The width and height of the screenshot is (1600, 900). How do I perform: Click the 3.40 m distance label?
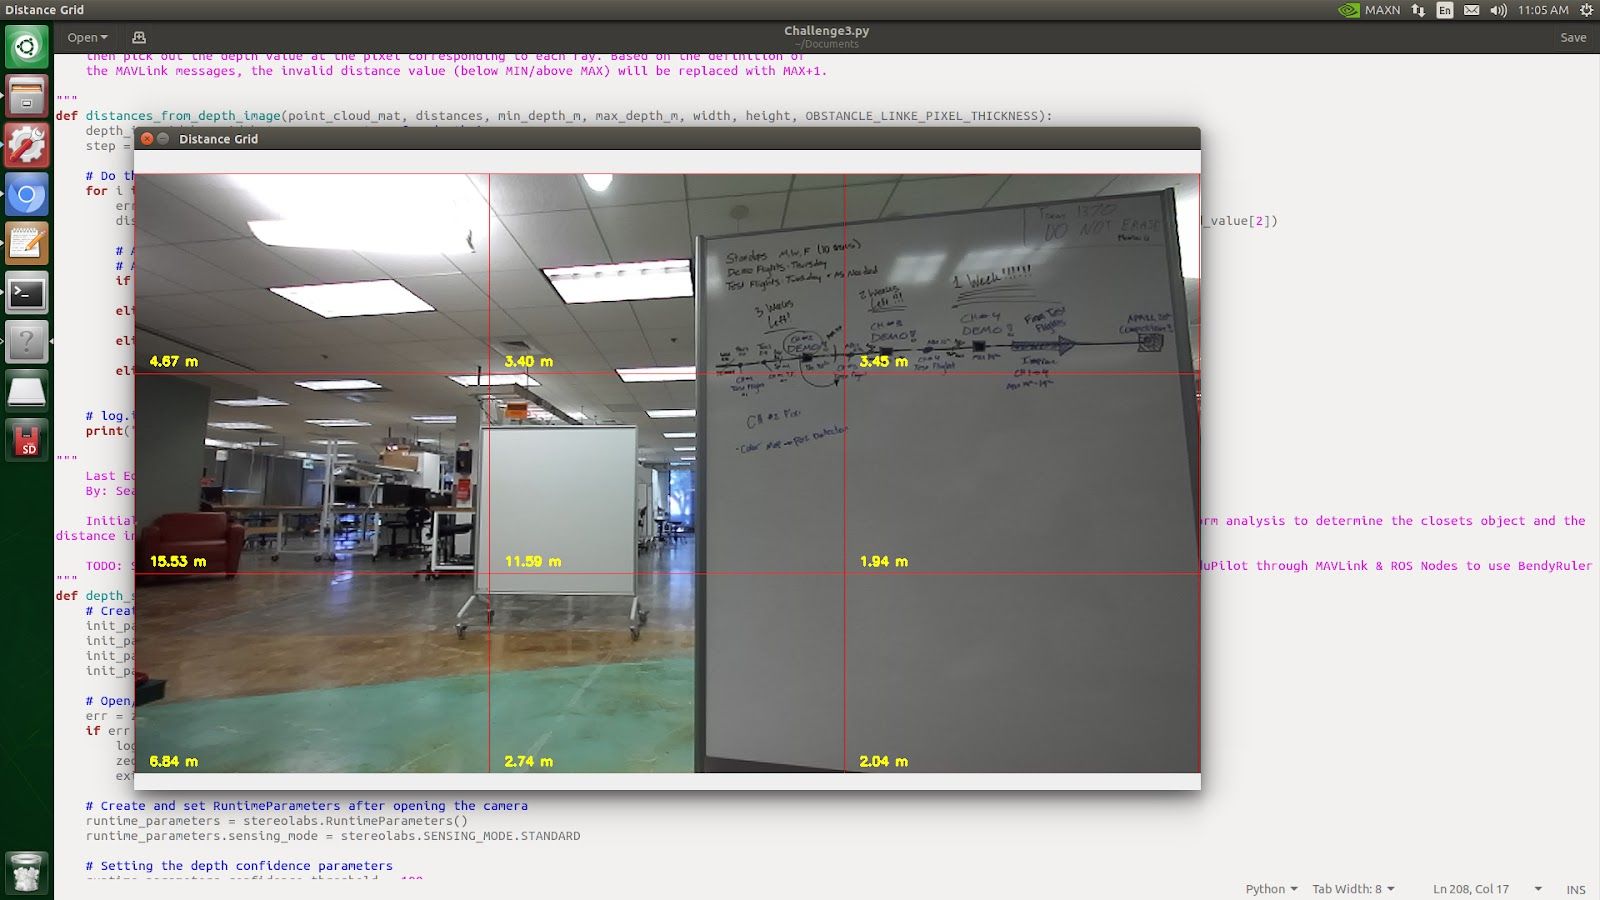click(529, 361)
